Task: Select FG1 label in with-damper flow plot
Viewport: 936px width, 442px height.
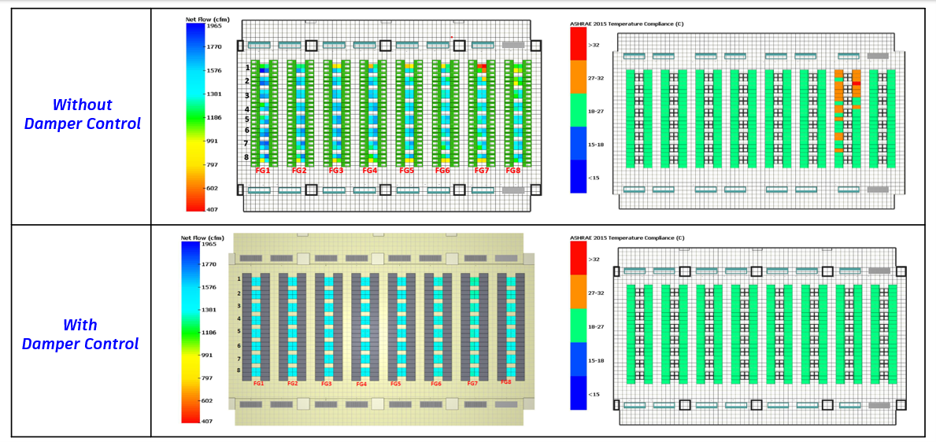Action: point(258,383)
